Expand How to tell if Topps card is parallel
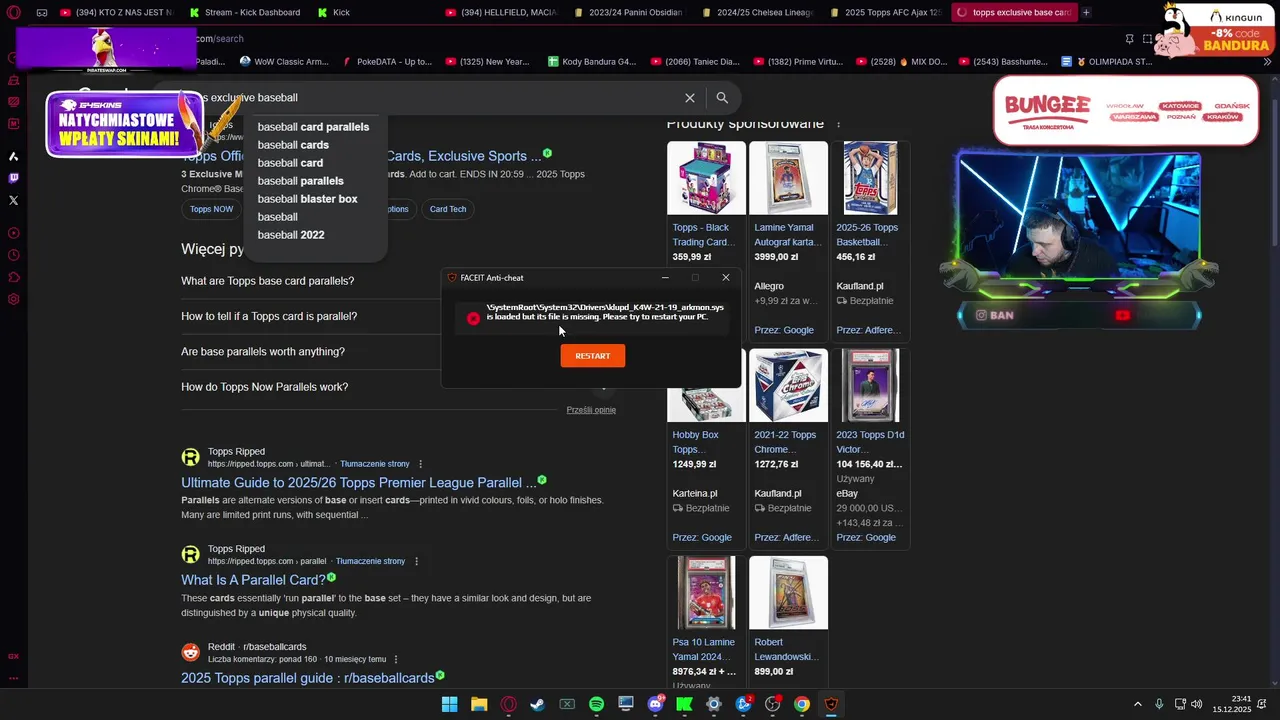Screen dimensions: 1280x720 [x=269, y=316]
